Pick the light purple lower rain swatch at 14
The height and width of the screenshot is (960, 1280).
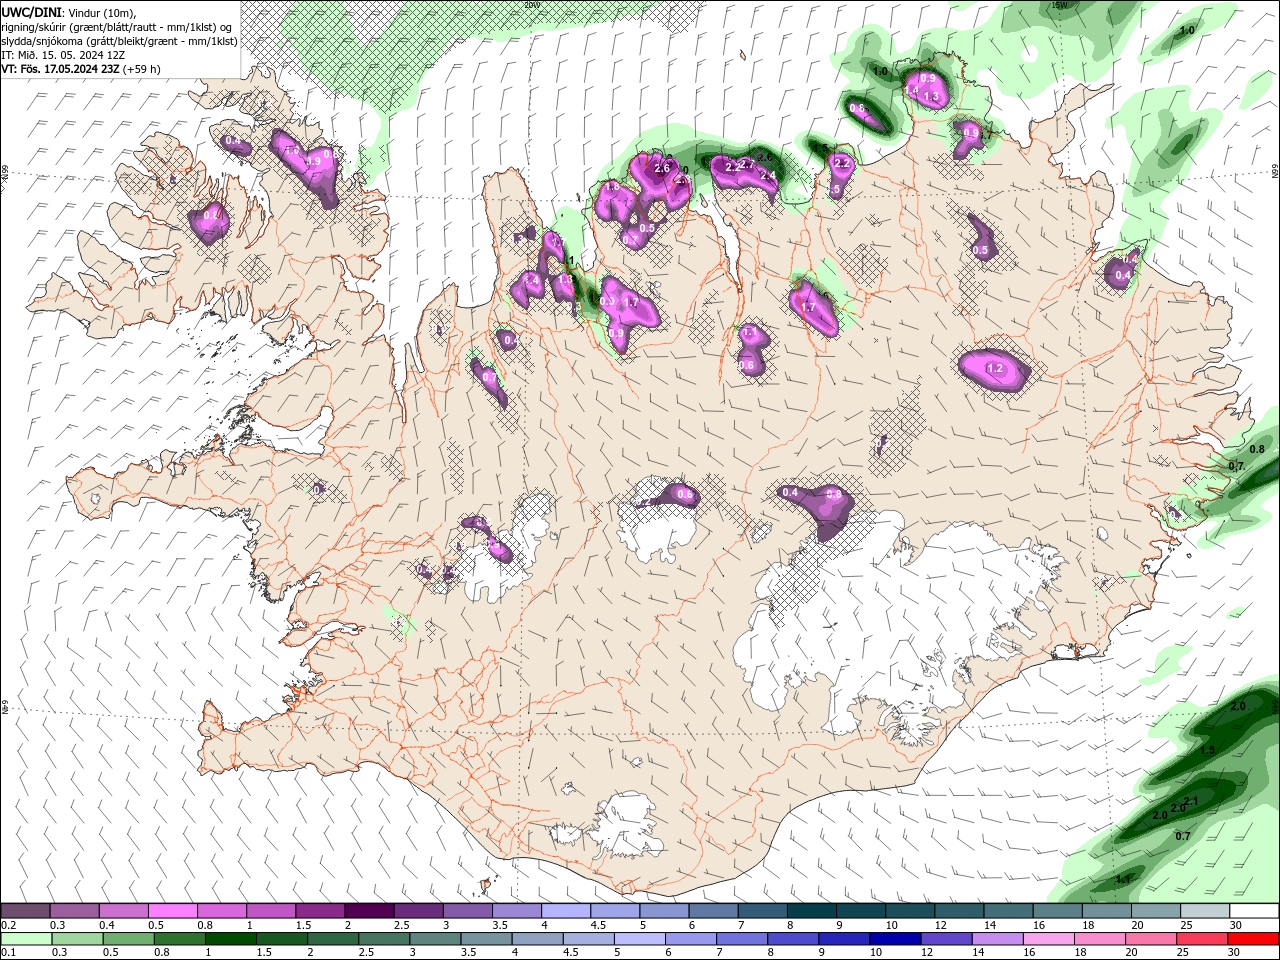pyautogui.click(x=997, y=939)
